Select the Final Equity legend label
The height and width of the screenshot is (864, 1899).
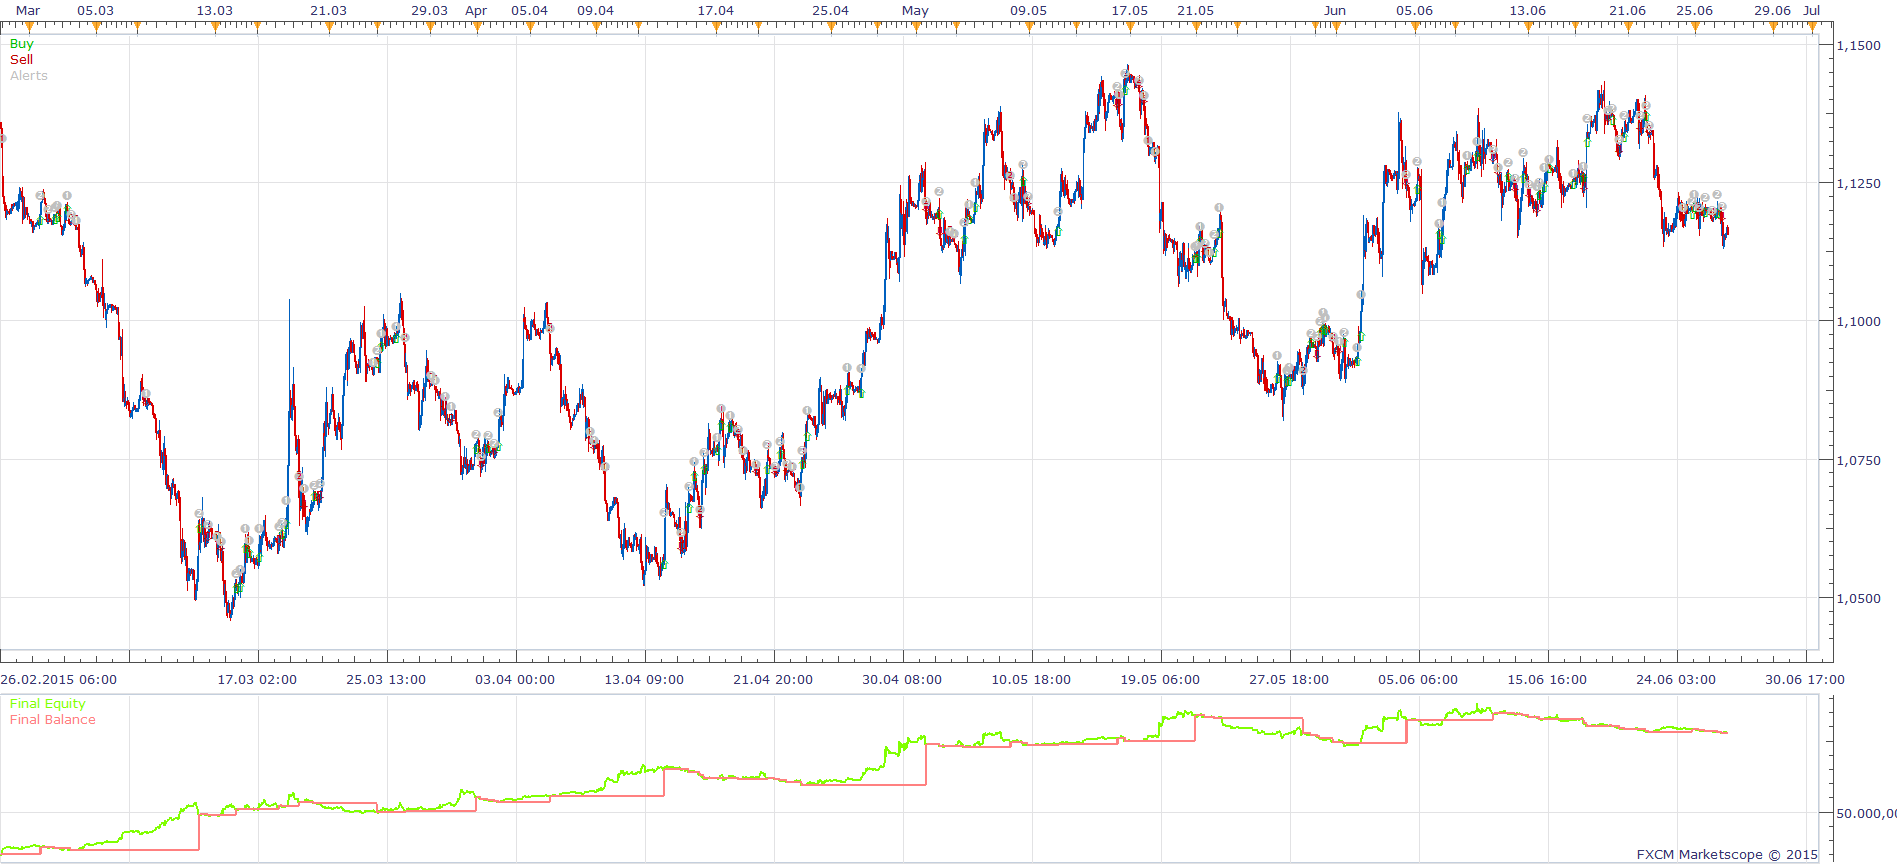pos(47,704)
